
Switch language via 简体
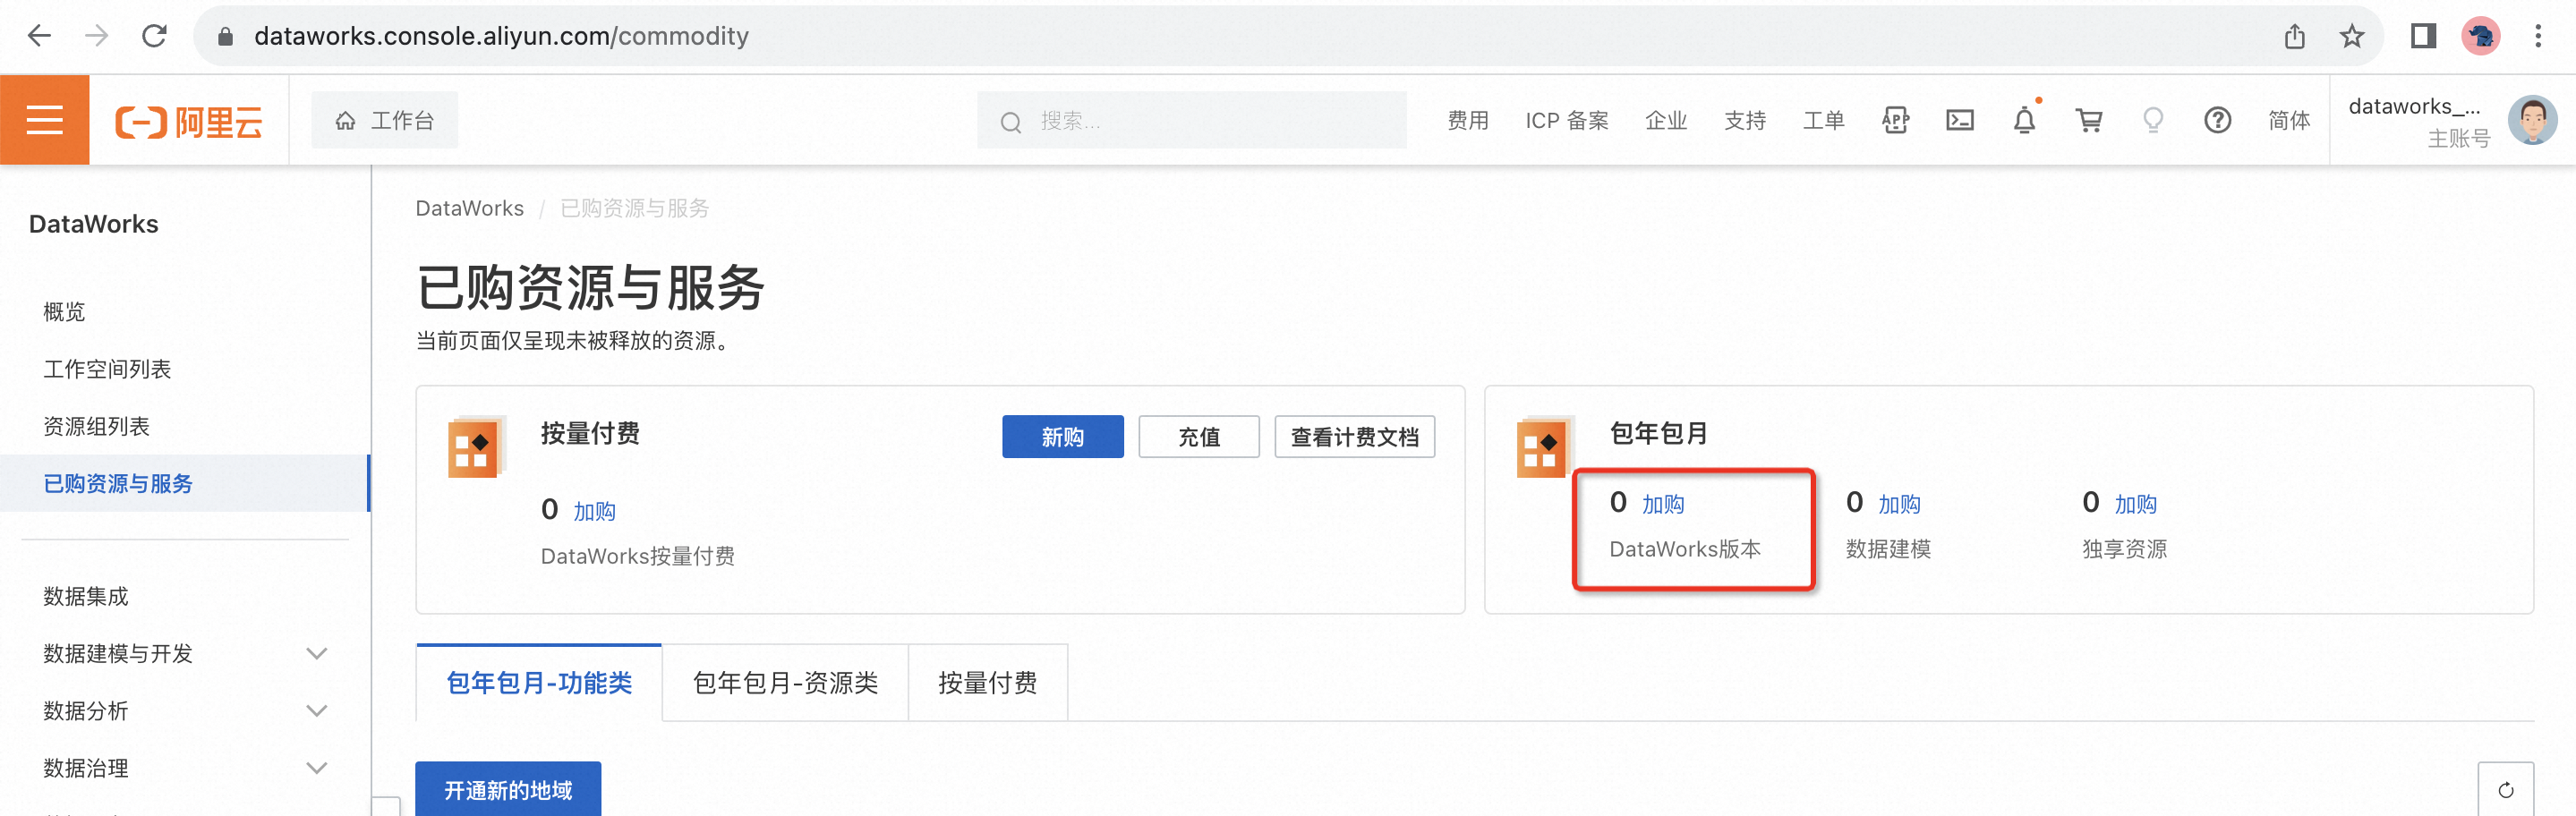pyautogui.click(x=2289, y=121)
